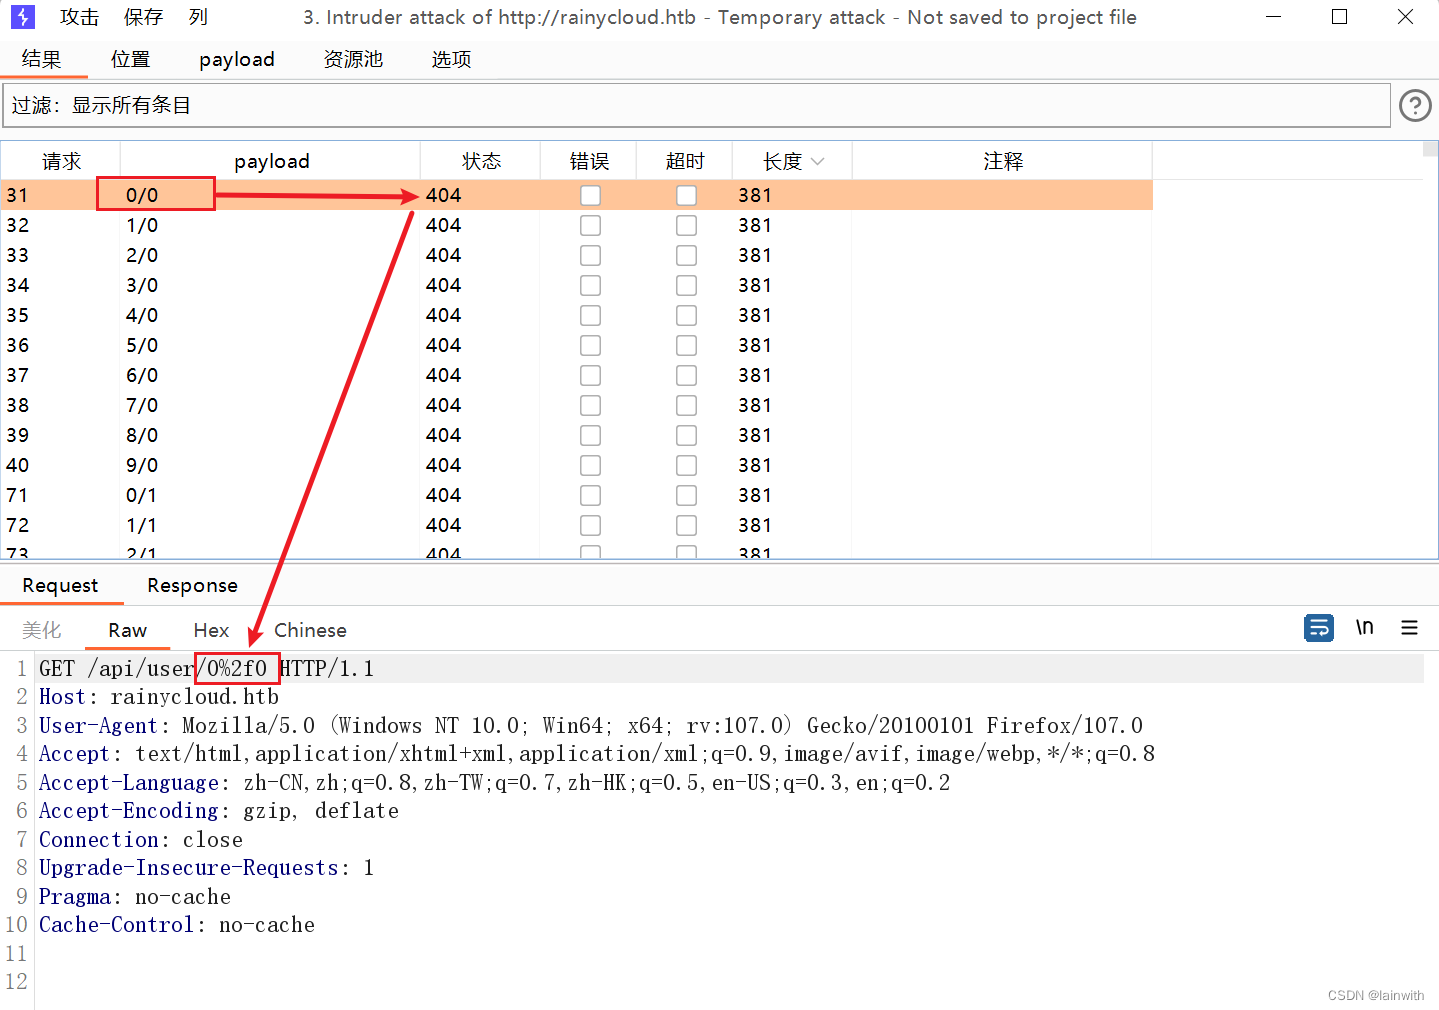Click the Pragma: no-cache header line
Viewport: 1439px width, 1010px height.
tap(135, 896)
